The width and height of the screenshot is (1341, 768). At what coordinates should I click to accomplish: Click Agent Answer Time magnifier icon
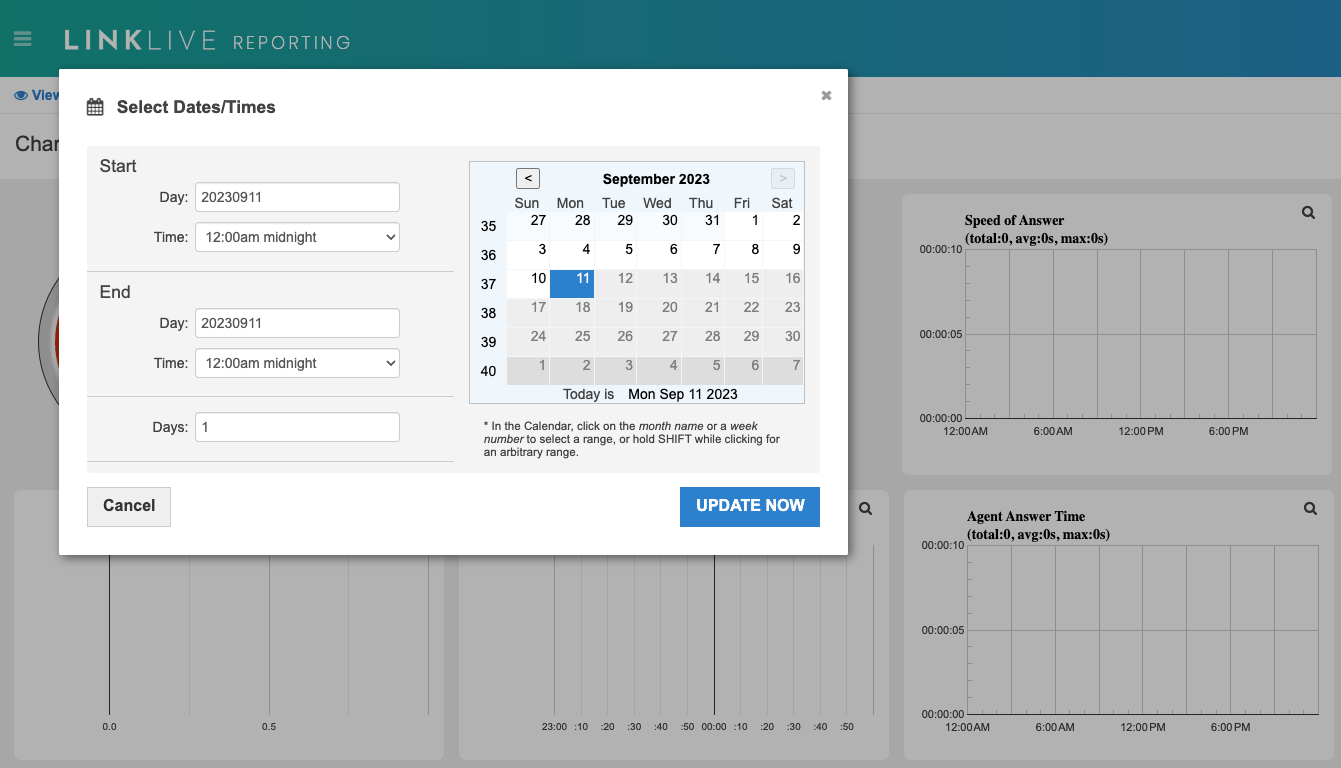click(x=1310, y=509)
